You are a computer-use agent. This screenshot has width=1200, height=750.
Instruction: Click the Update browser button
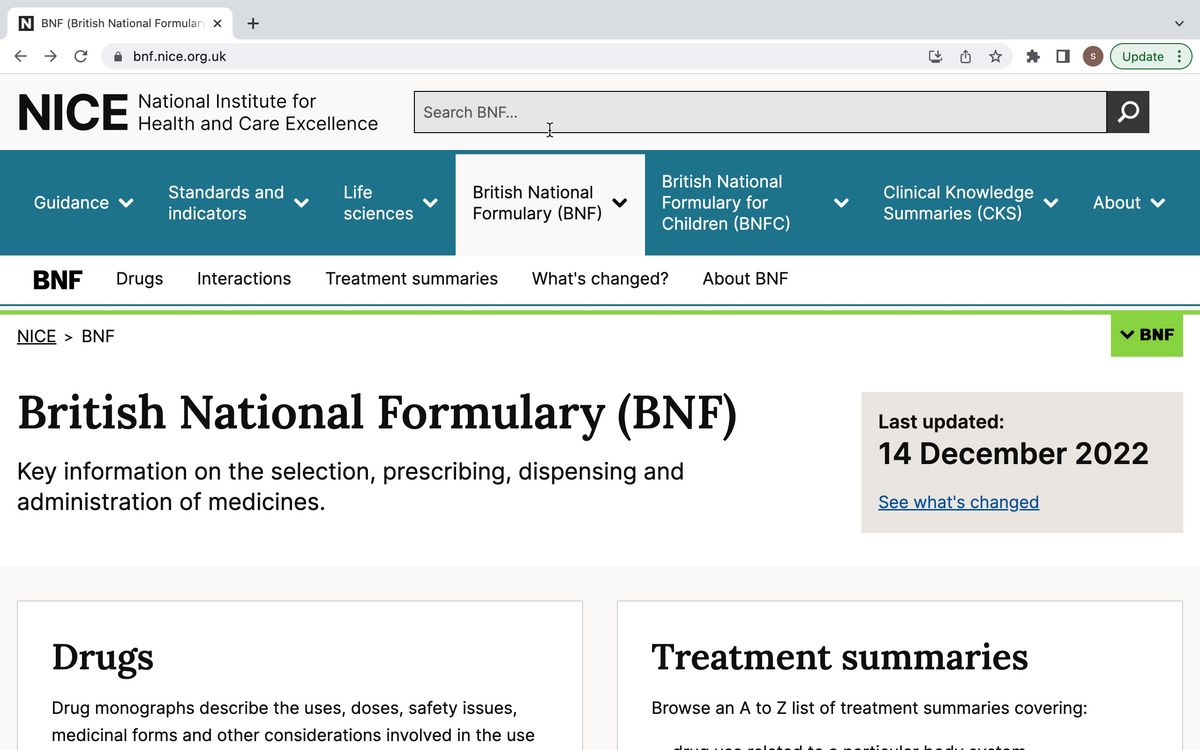click(x=1149, y=57)
